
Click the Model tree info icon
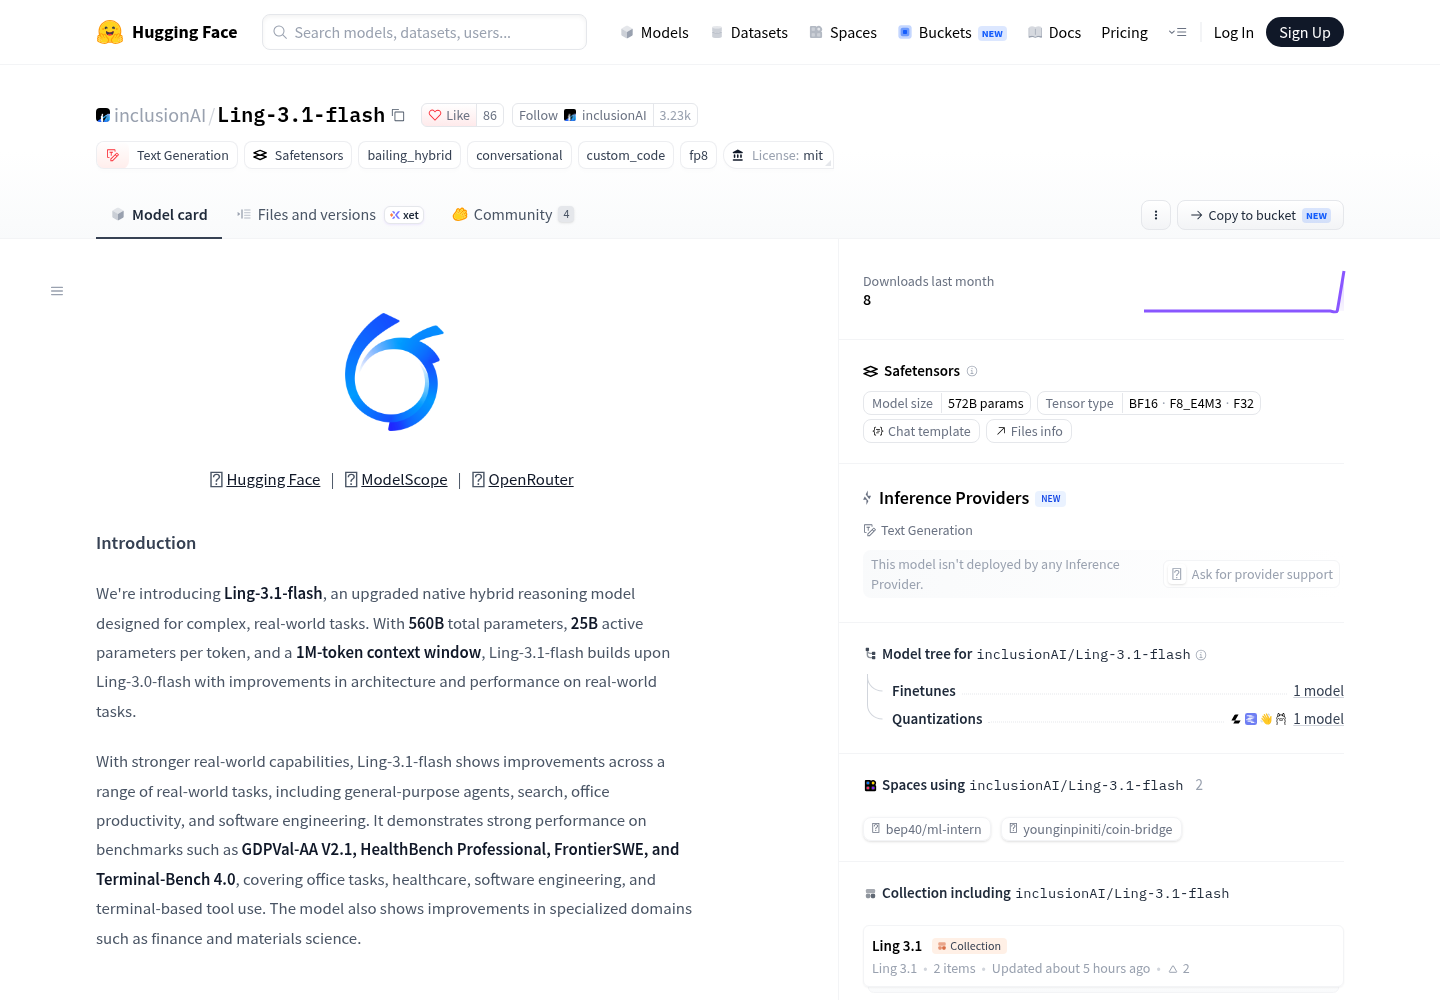[x=1201, y=655]
